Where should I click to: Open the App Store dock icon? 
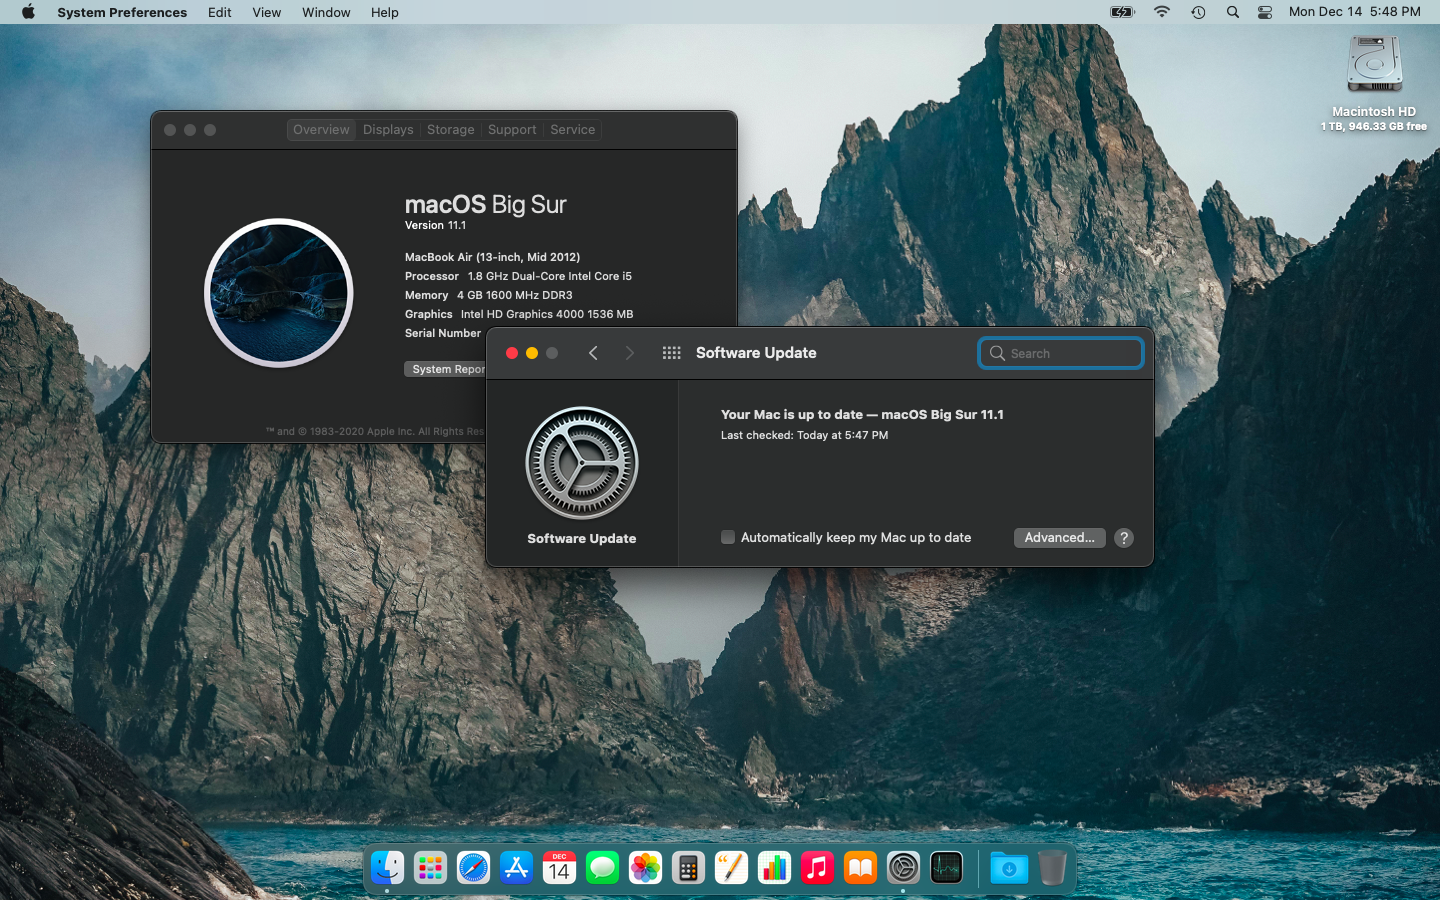coord(516,868)
